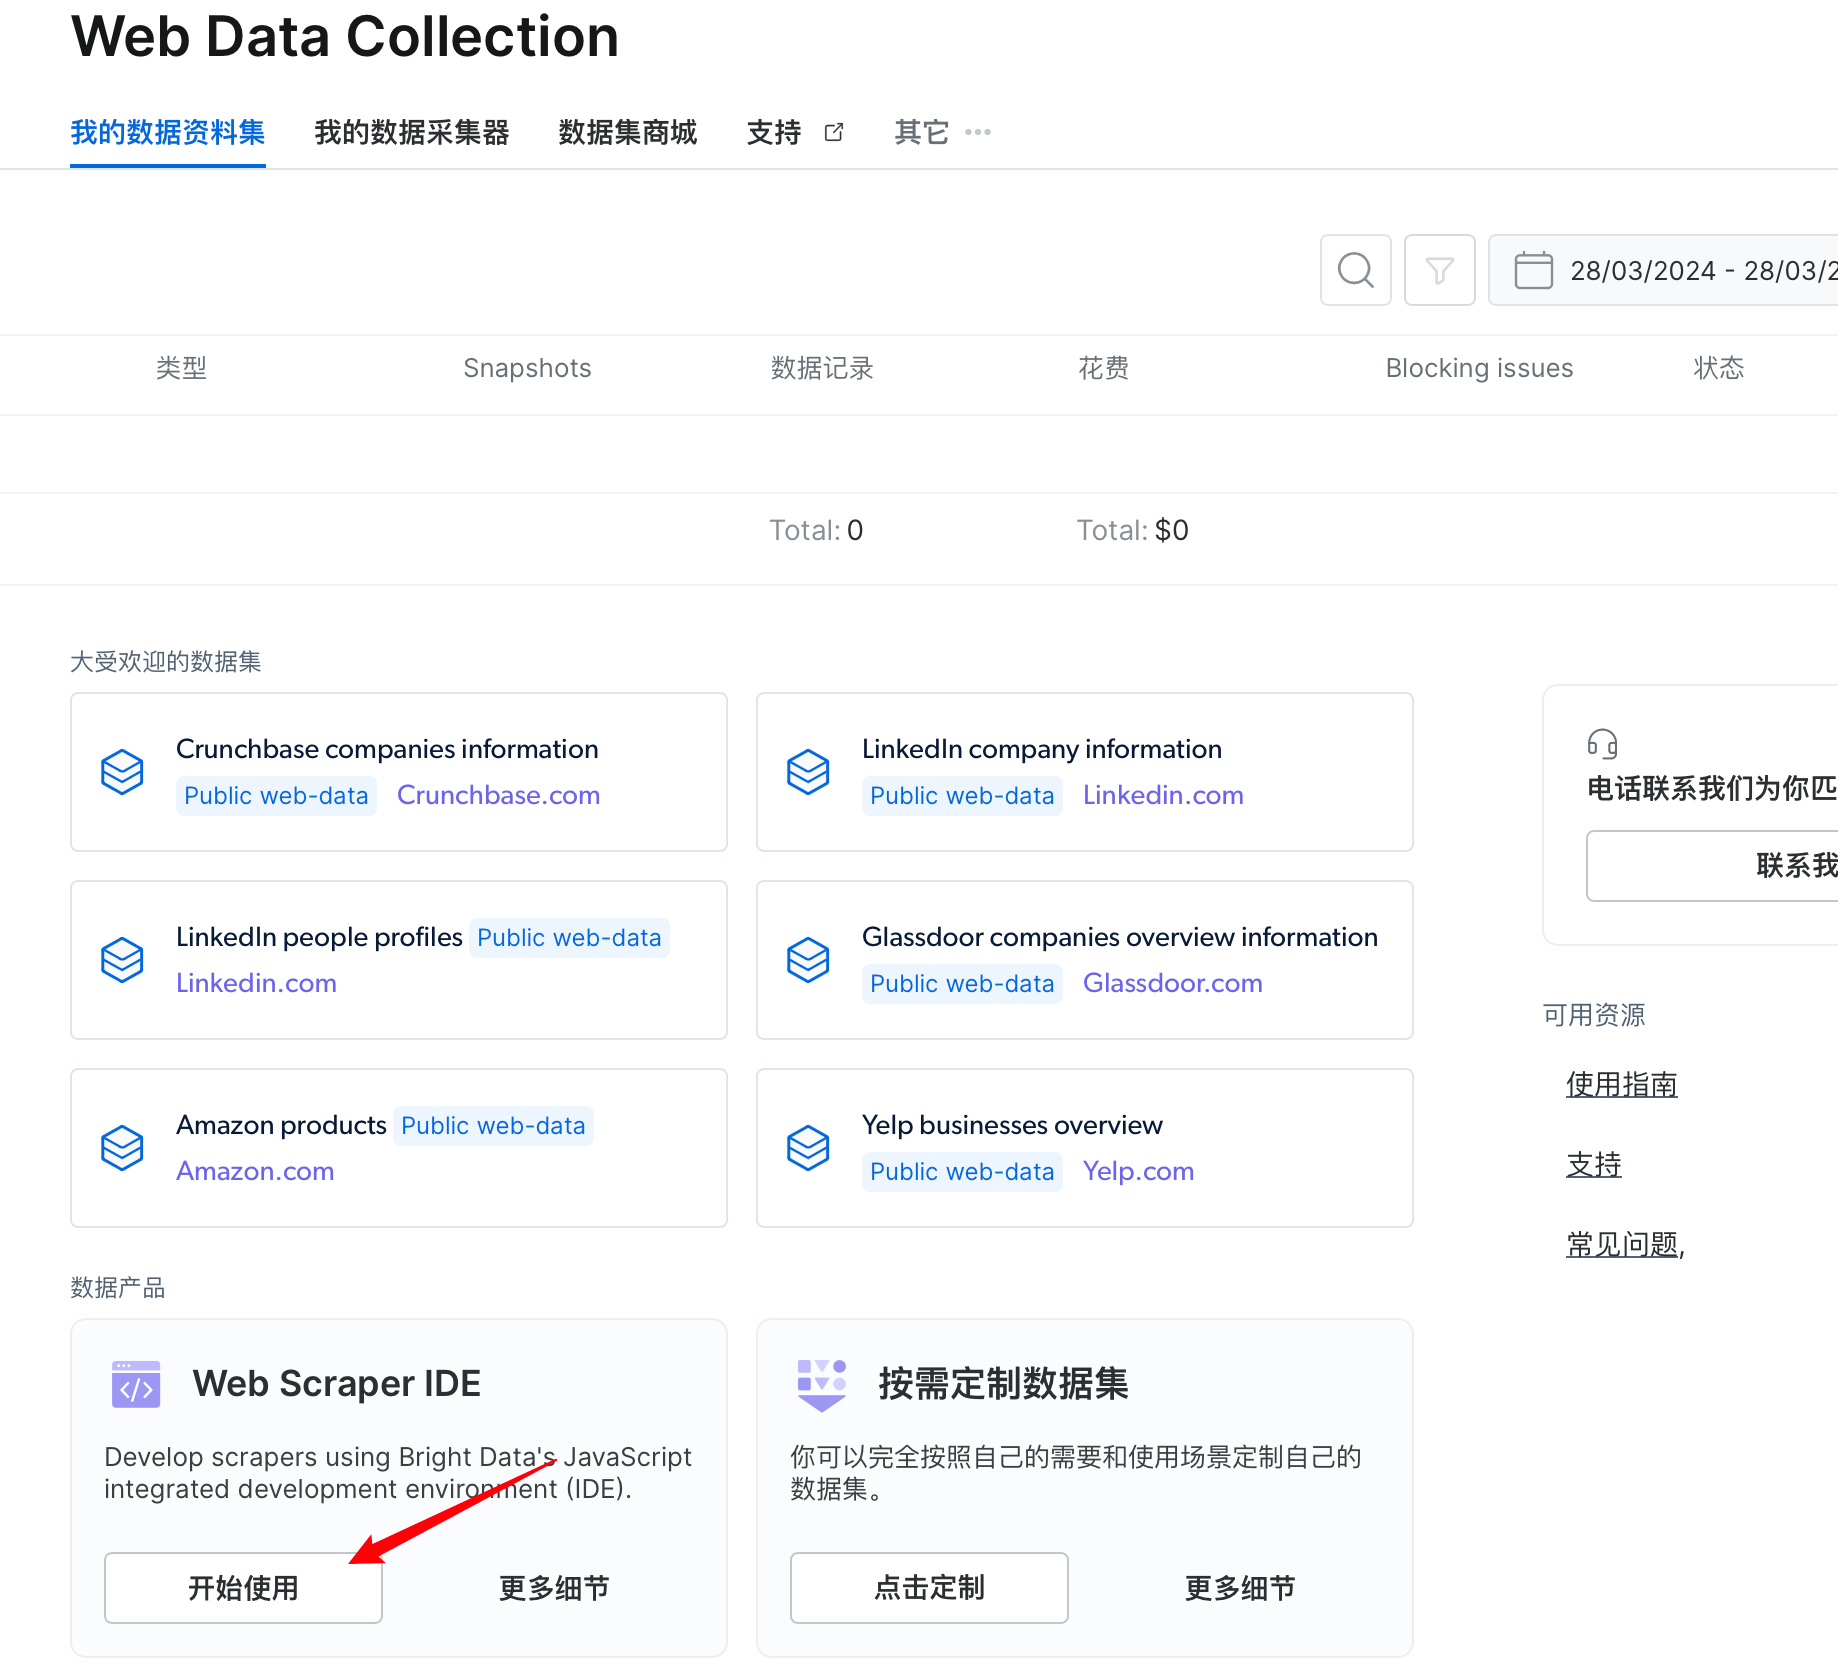Click the Snapshots column header

[x=527, y=368]
